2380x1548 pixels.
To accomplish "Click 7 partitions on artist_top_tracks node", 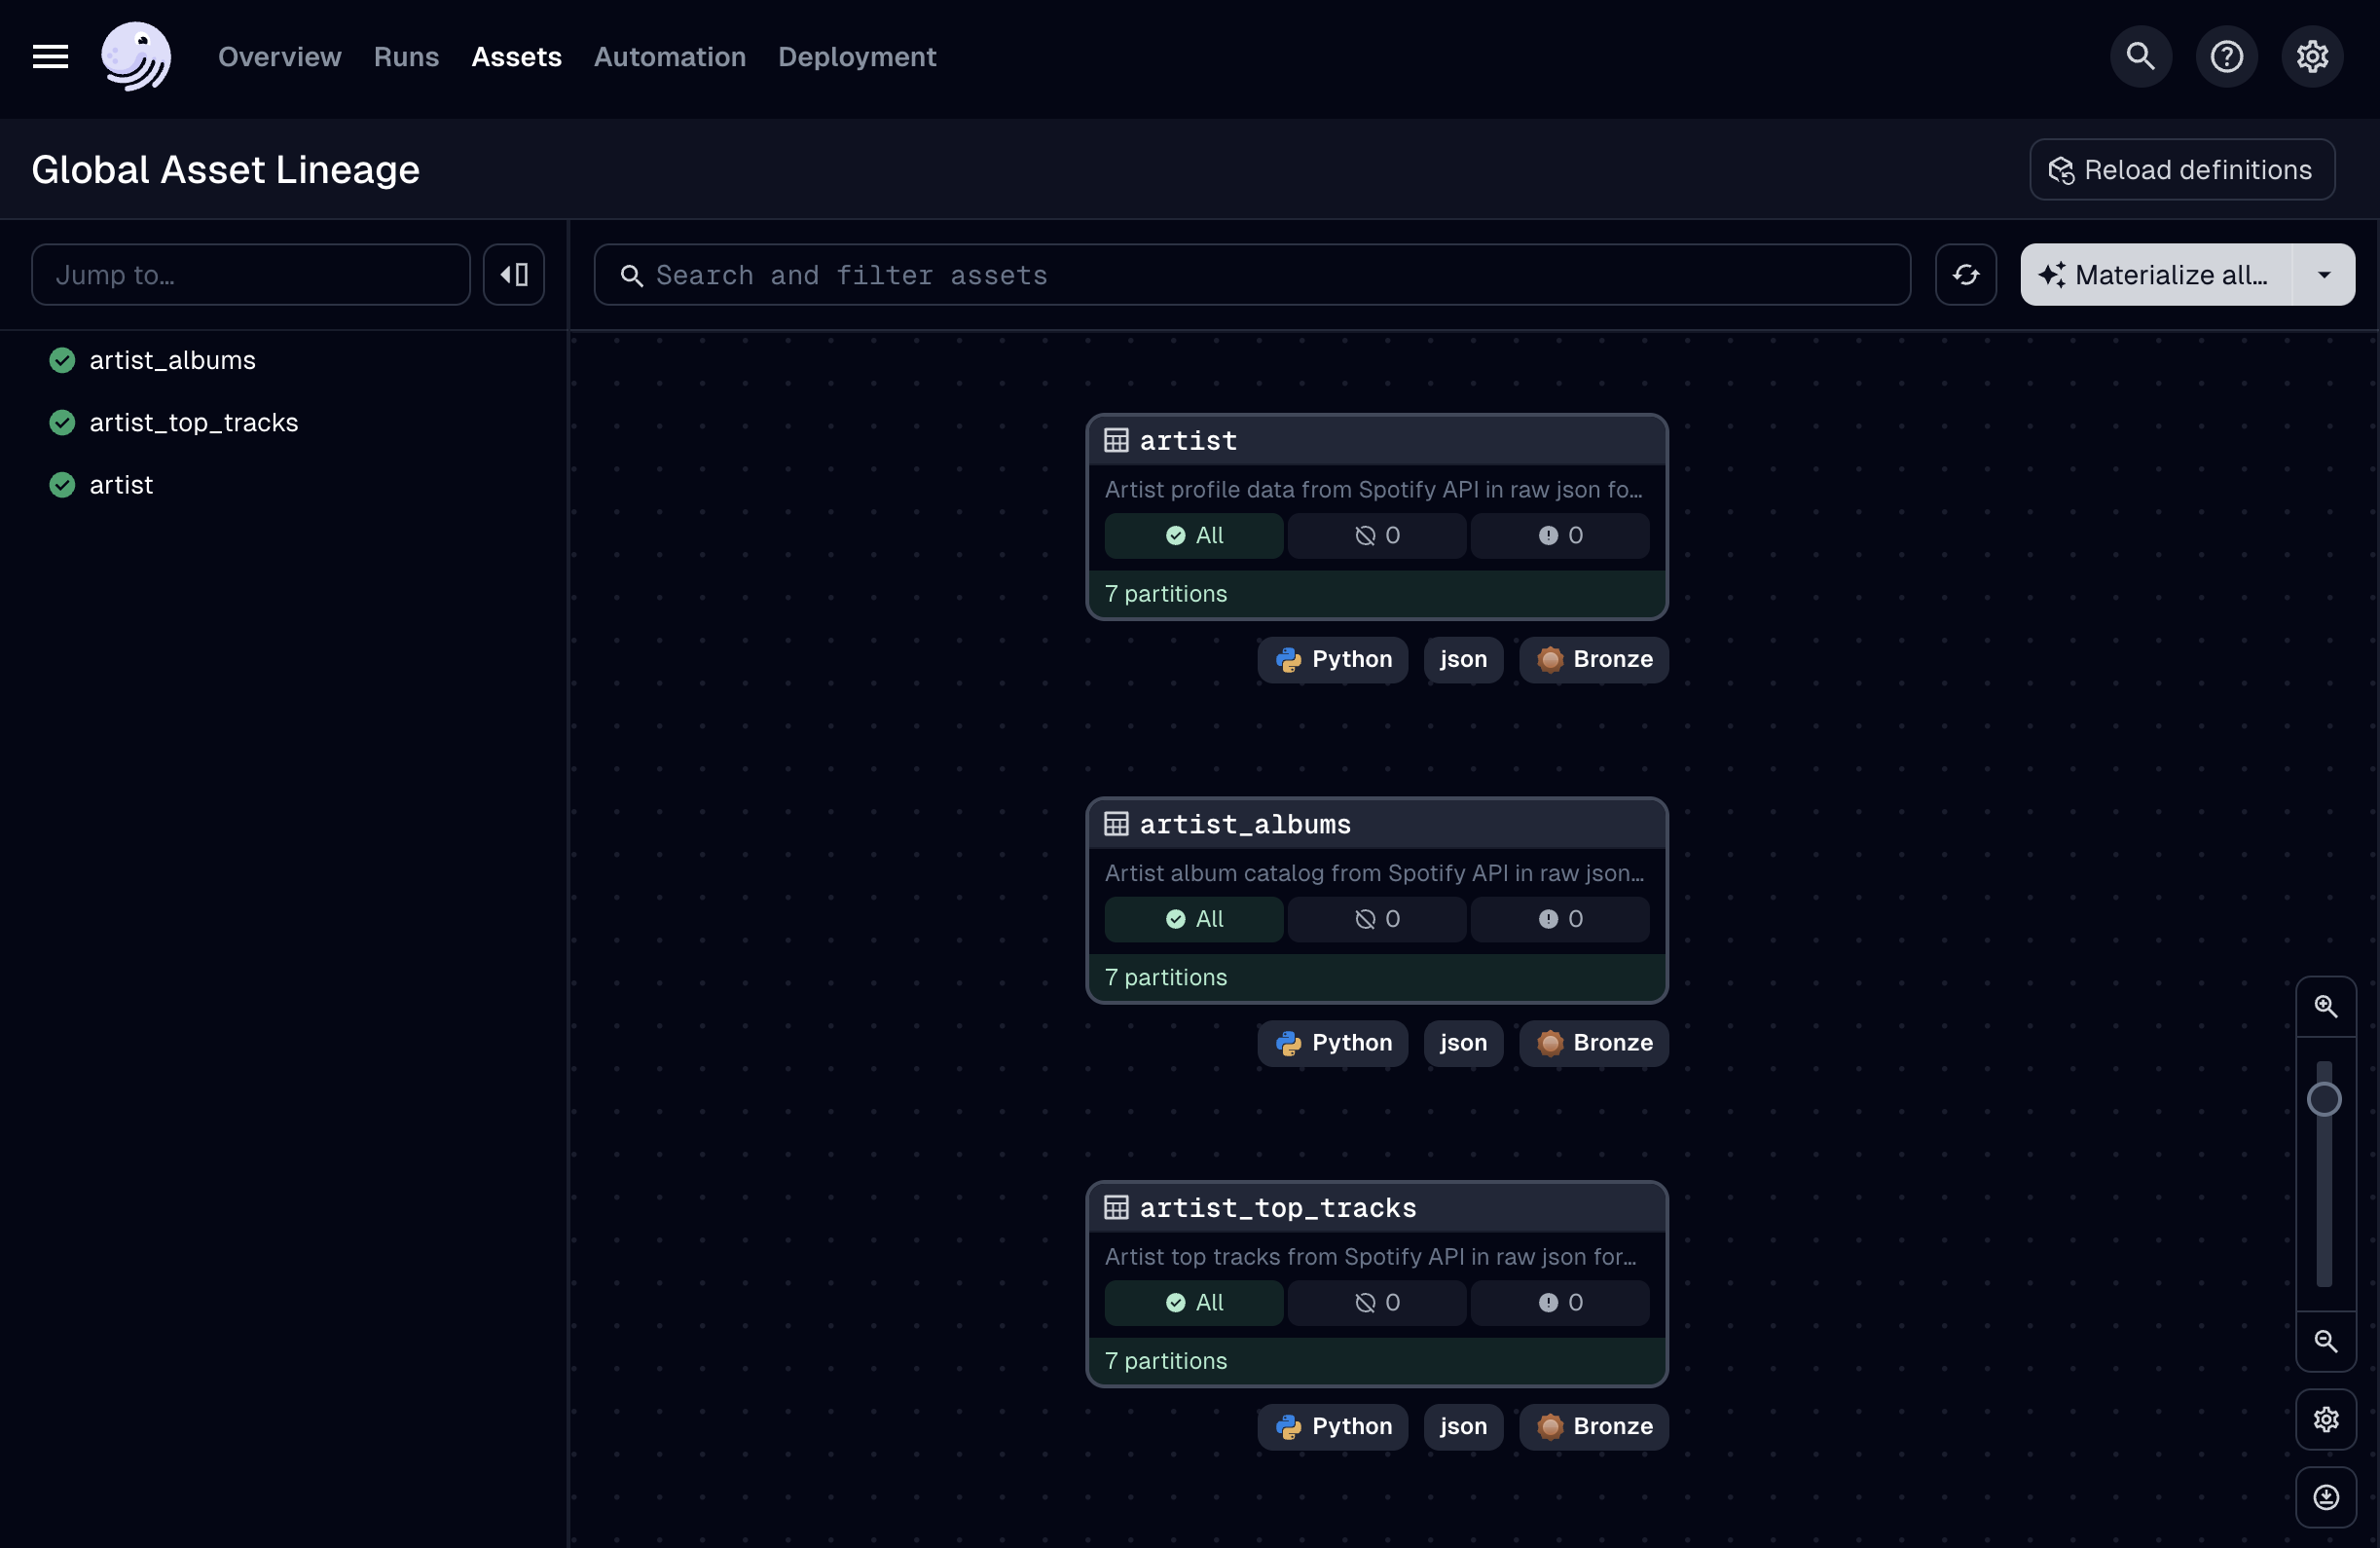I will click(x=1166, y=1361).
